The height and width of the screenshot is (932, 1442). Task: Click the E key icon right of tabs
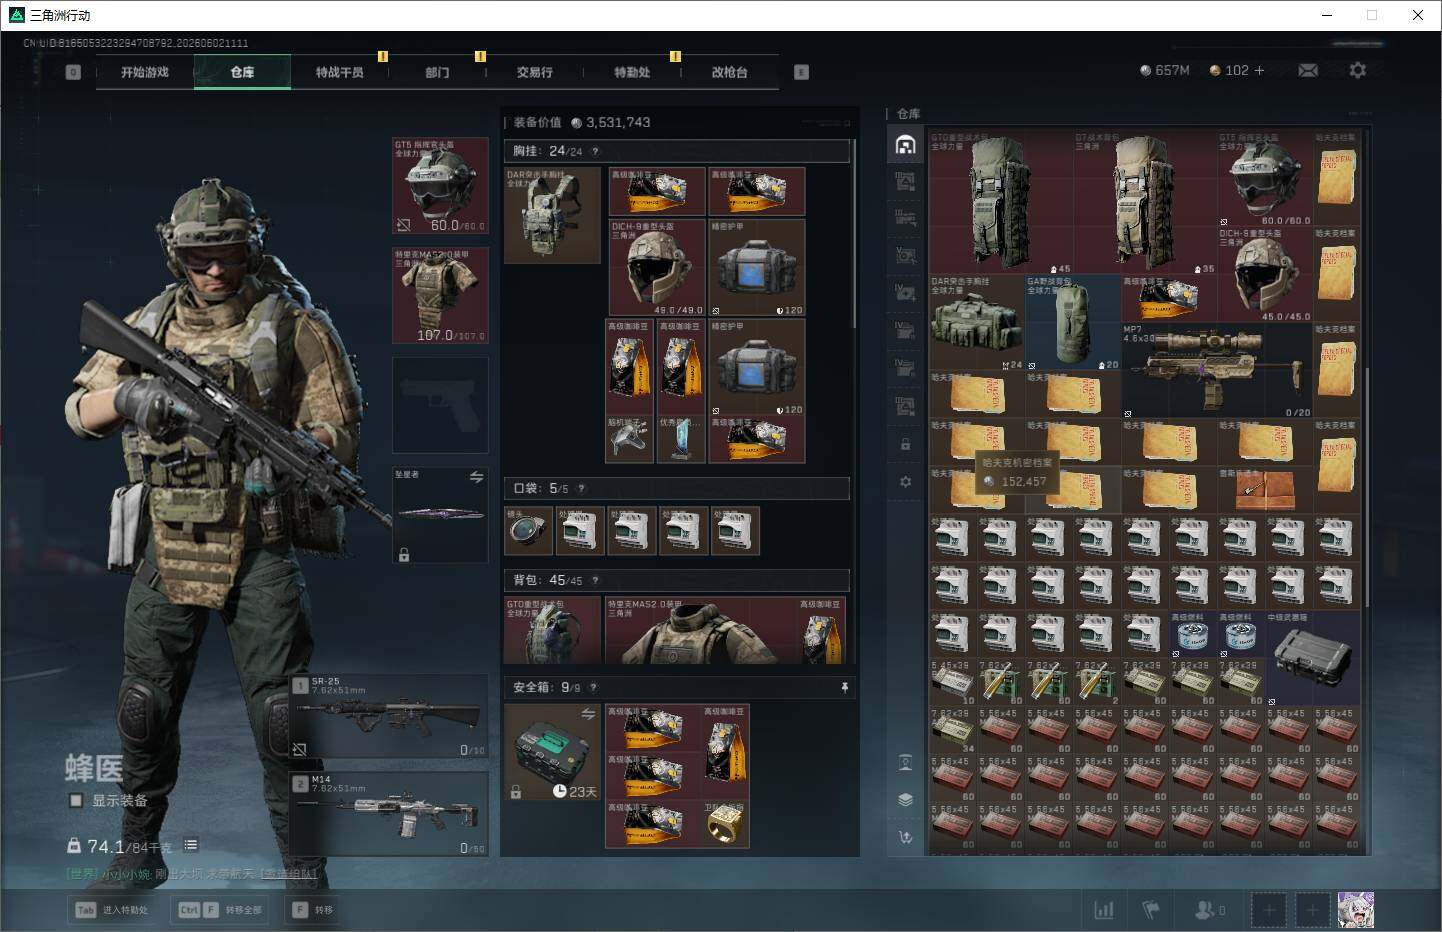(801, 72)
